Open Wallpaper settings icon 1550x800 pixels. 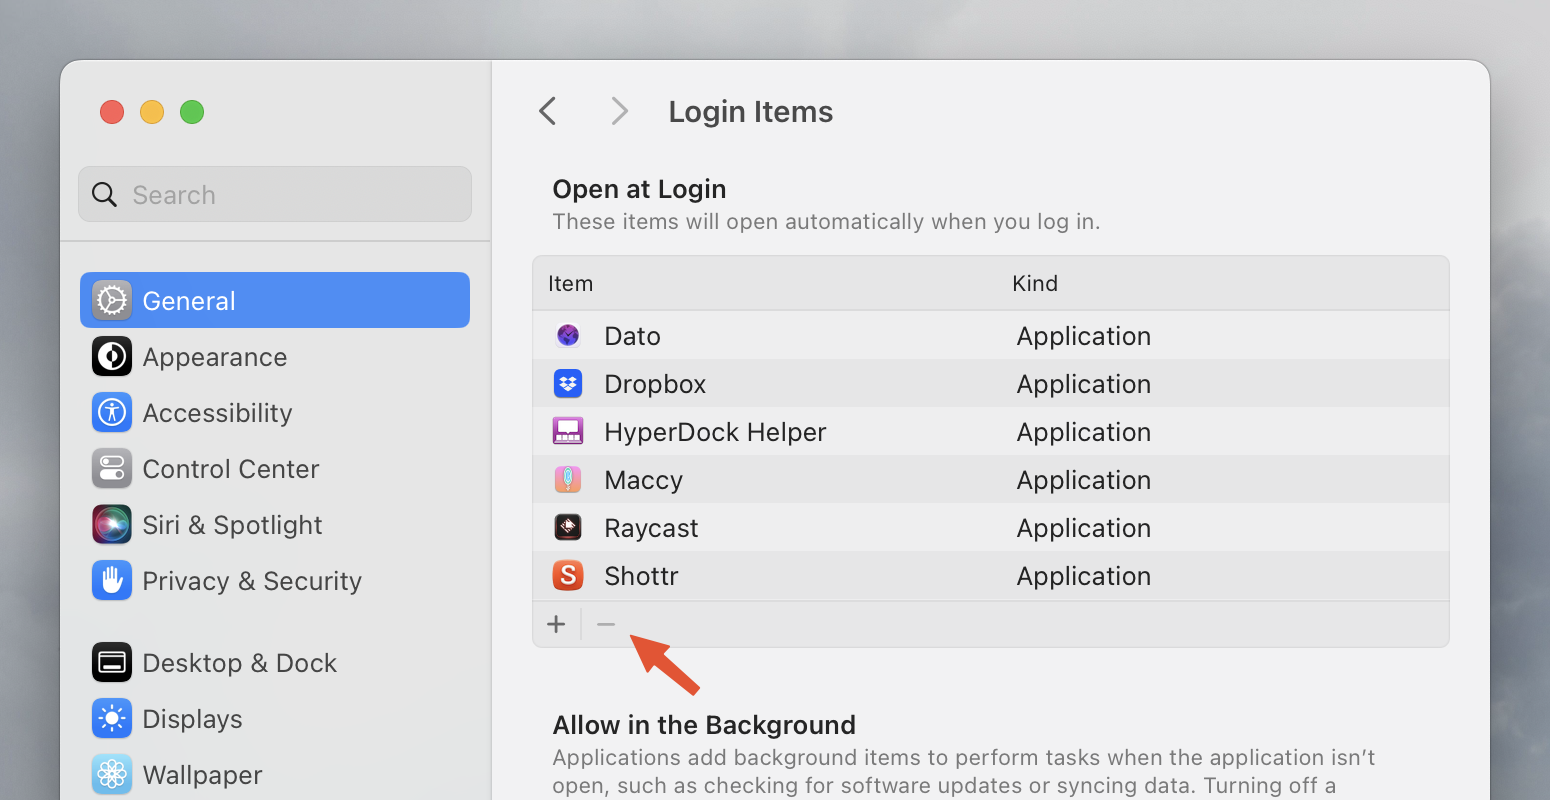tap(112, 775)
